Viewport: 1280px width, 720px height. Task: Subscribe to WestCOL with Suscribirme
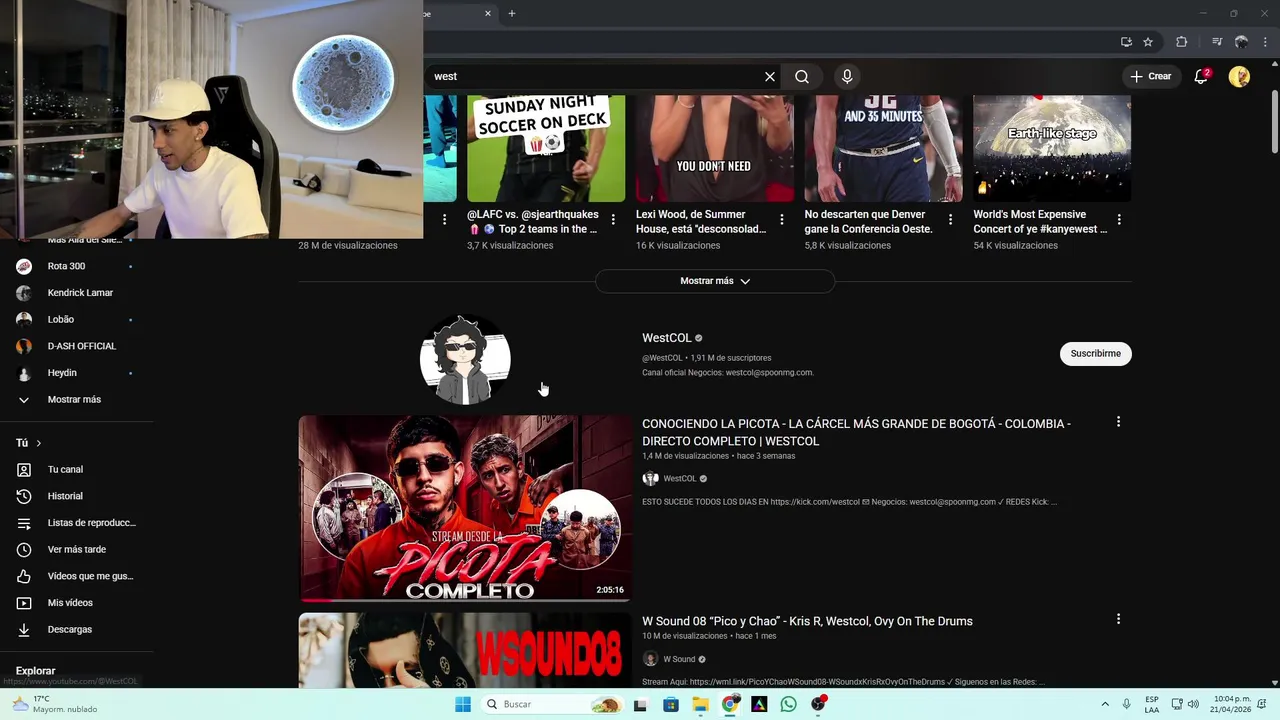[1095, 353]
